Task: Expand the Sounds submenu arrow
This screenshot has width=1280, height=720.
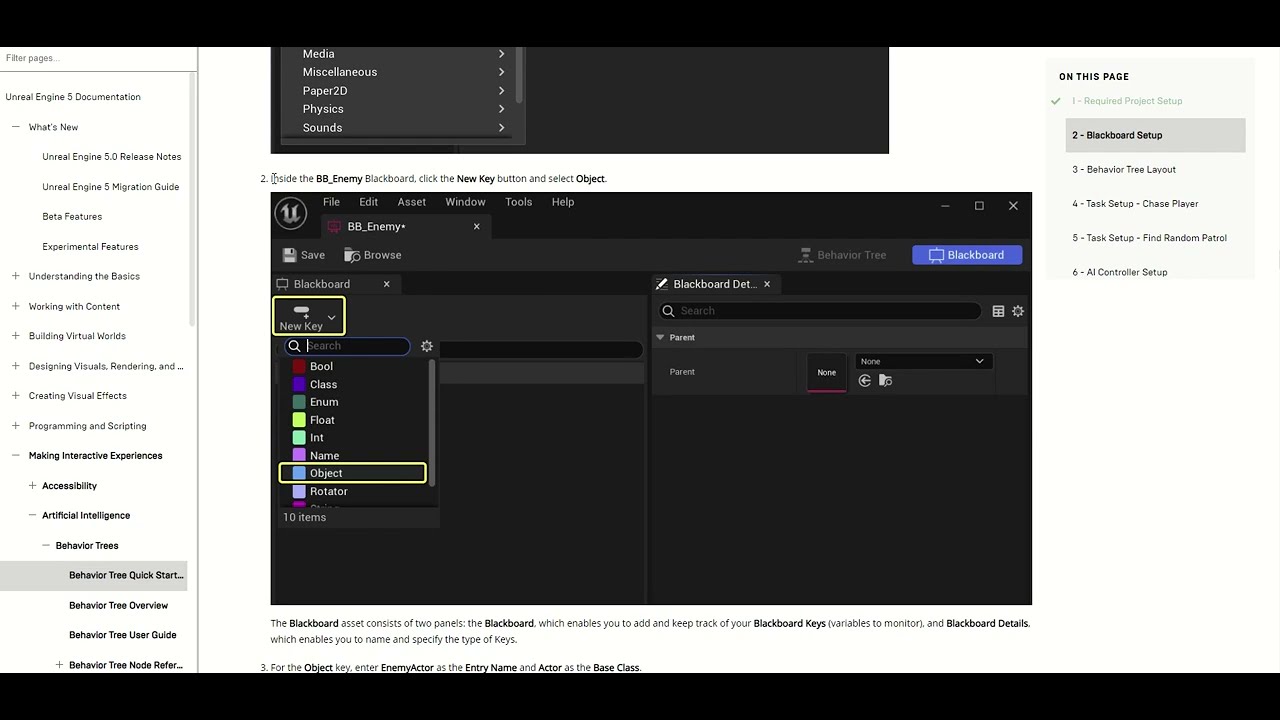Action: click(502, 128)
